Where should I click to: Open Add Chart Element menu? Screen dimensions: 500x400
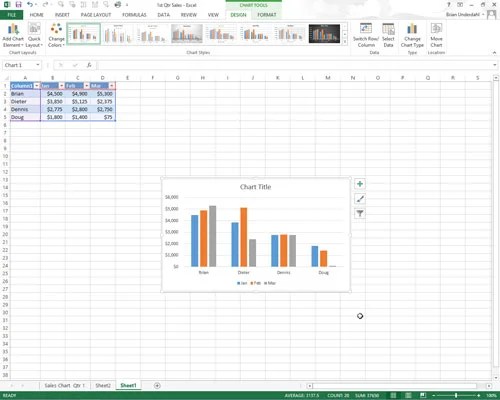(x=13, y=35)
